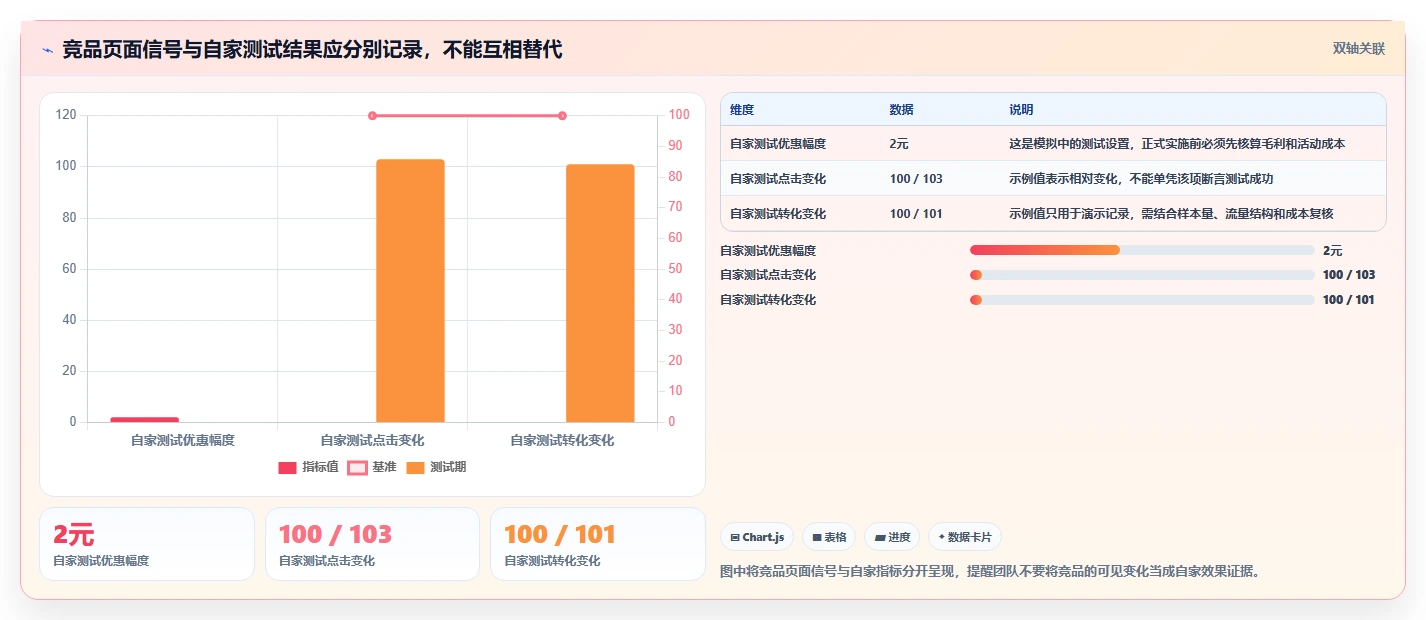Click the red 指标值 legend swatch
This screenshot has height=620, width=1426.
[288, 467]
